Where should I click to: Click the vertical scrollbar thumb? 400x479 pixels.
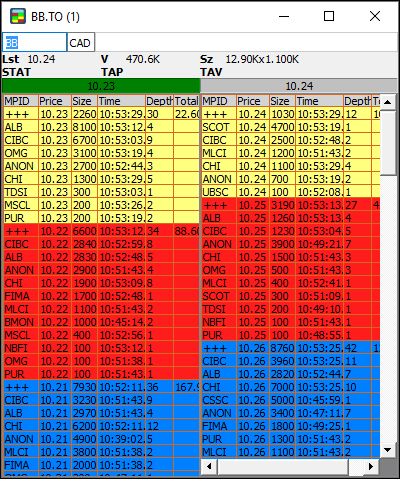(387, 143)
